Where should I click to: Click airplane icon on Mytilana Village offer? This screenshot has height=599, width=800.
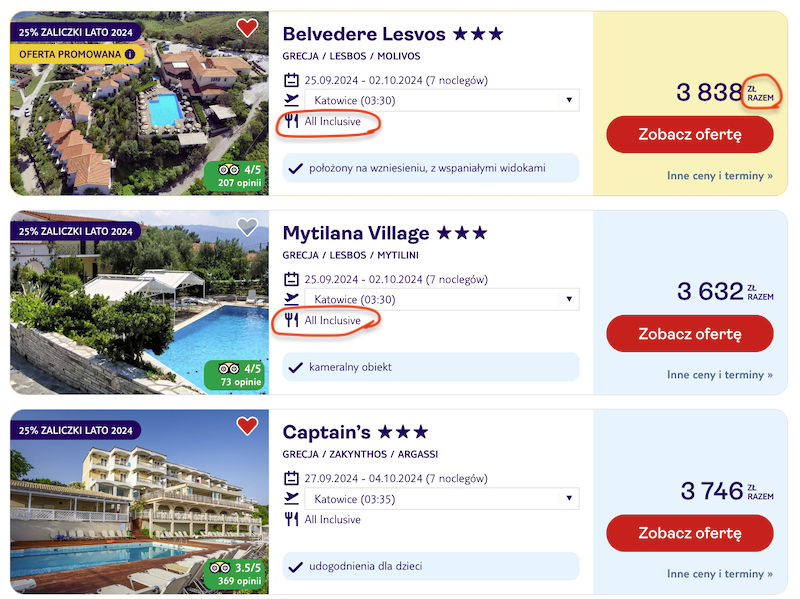(x=291, y=298)
